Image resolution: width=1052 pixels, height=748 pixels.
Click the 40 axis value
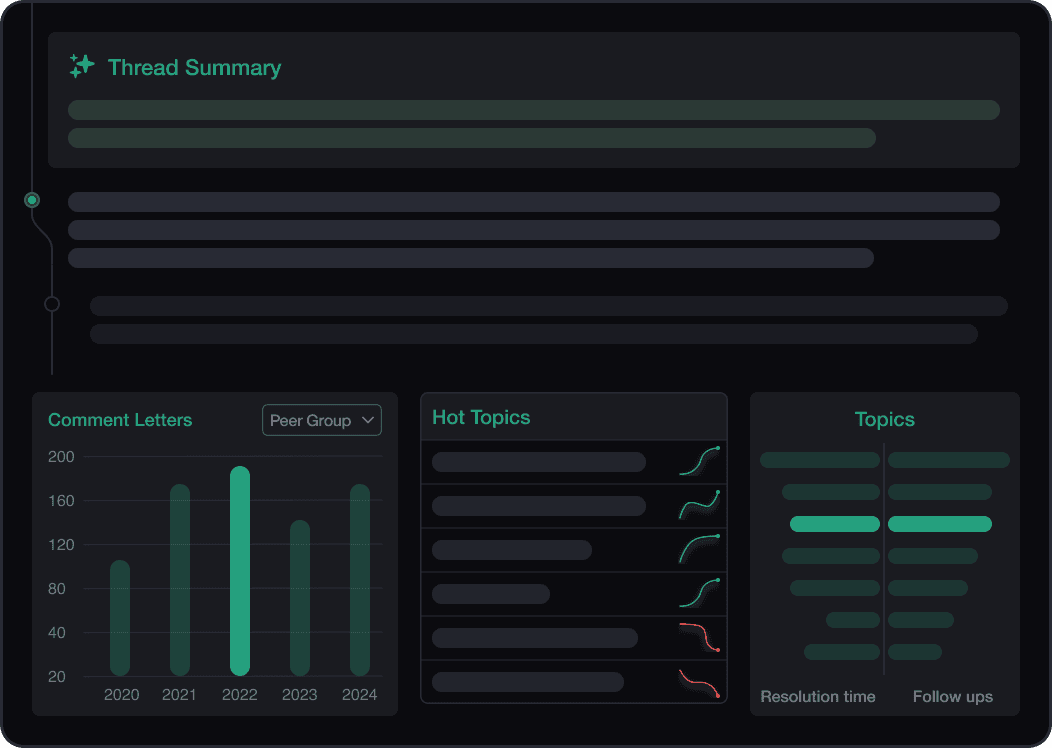click(x=57, y=633)
